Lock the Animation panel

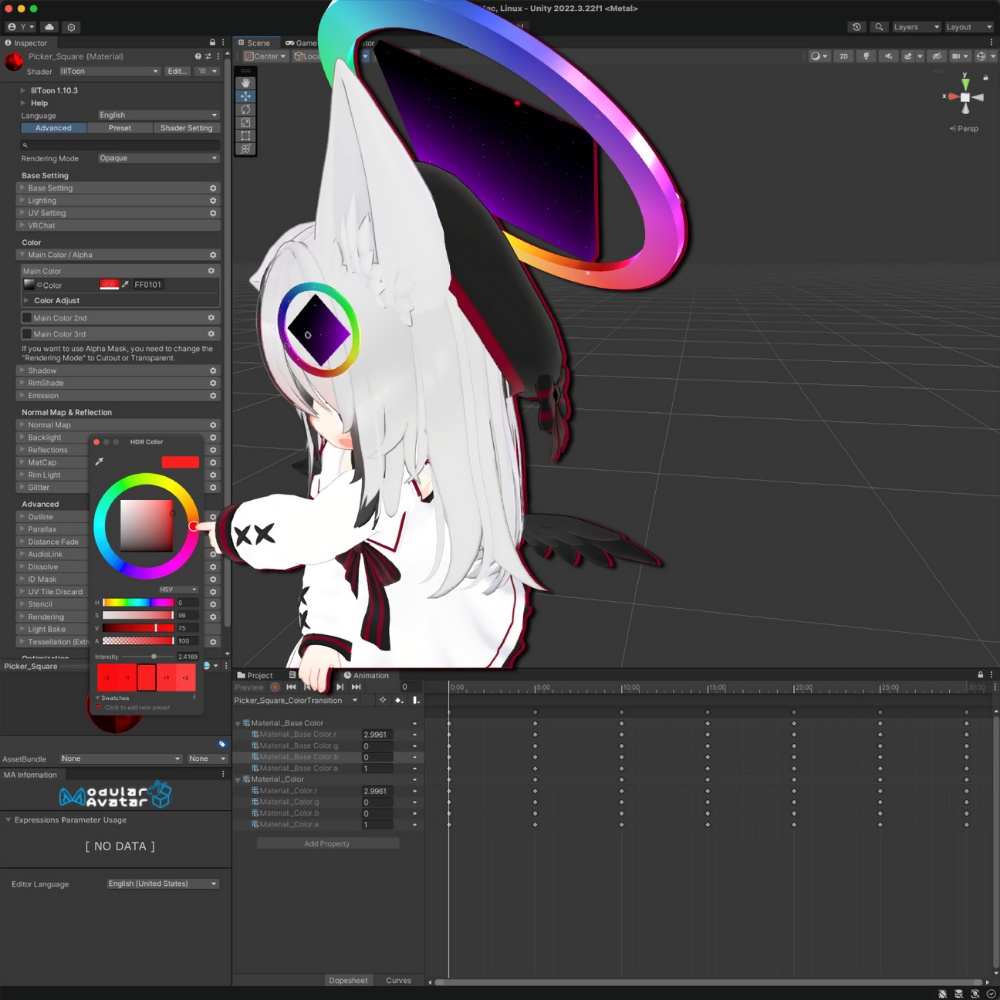980,675
